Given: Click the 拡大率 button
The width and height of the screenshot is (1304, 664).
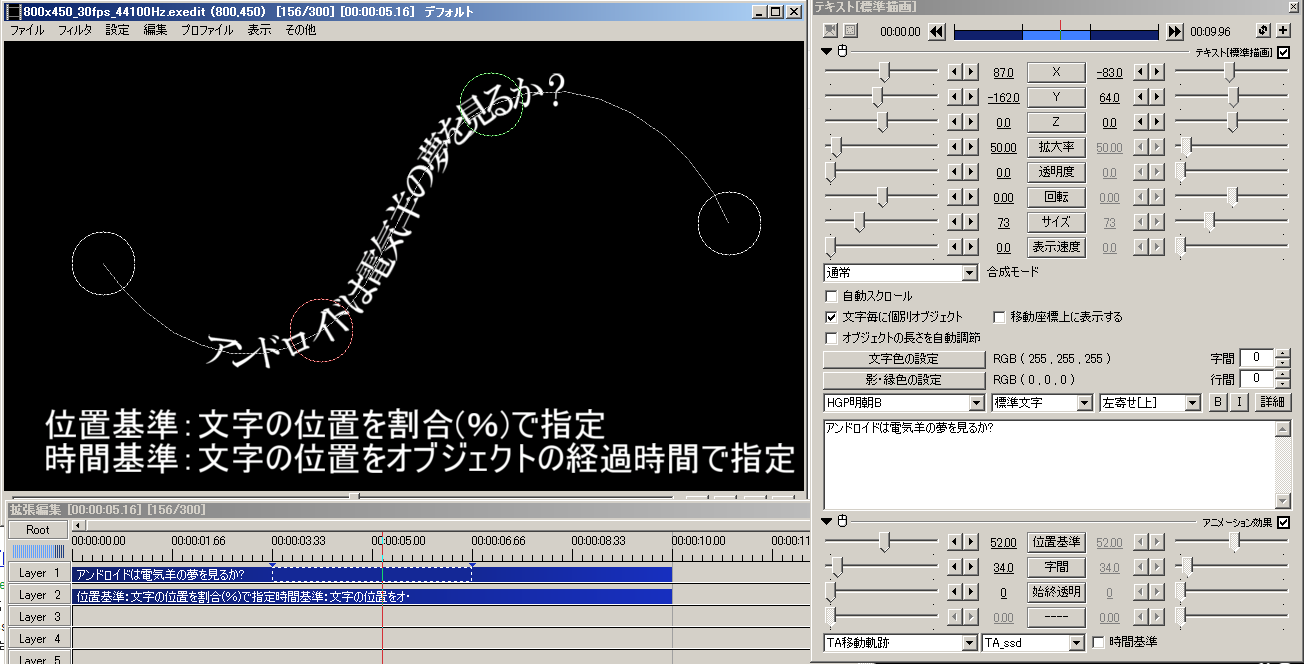Looking at the screenshot, I should click(1056, 147).
